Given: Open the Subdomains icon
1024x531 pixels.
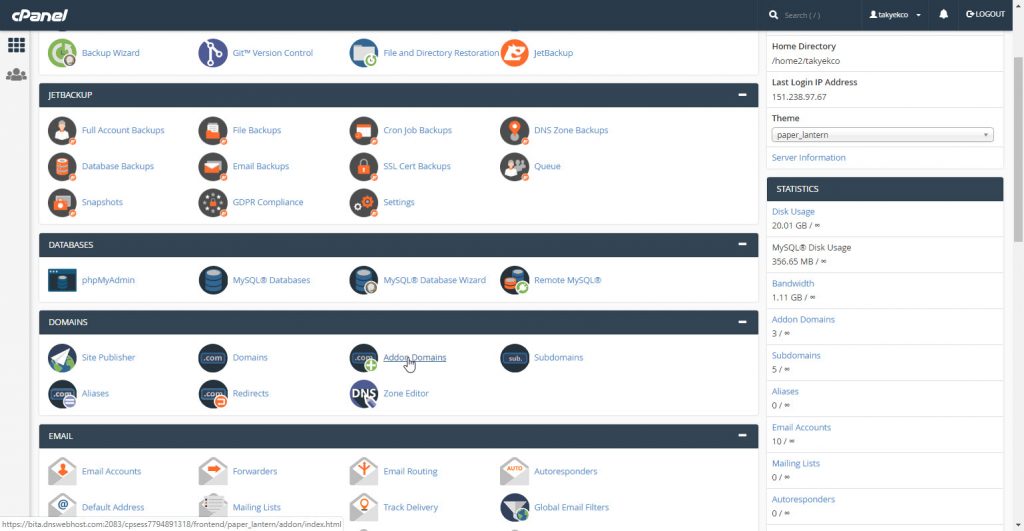Looking at the screenshot, I should [515, 358].
